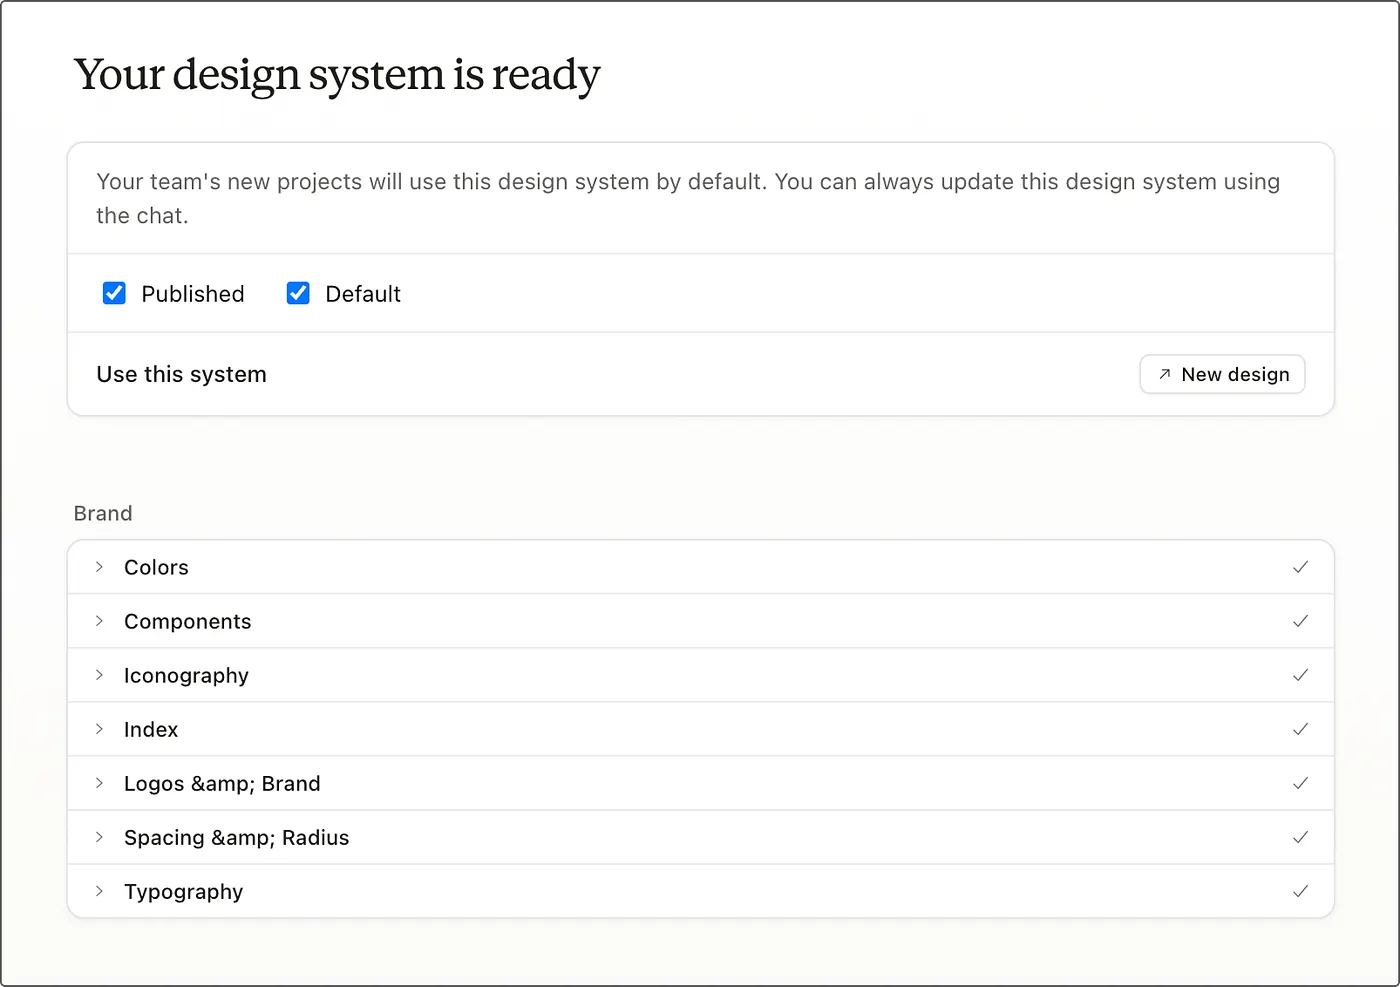Open the Spacing & Radius row
This screenshot has height=987, width=1400.
[x=701, y=837]
